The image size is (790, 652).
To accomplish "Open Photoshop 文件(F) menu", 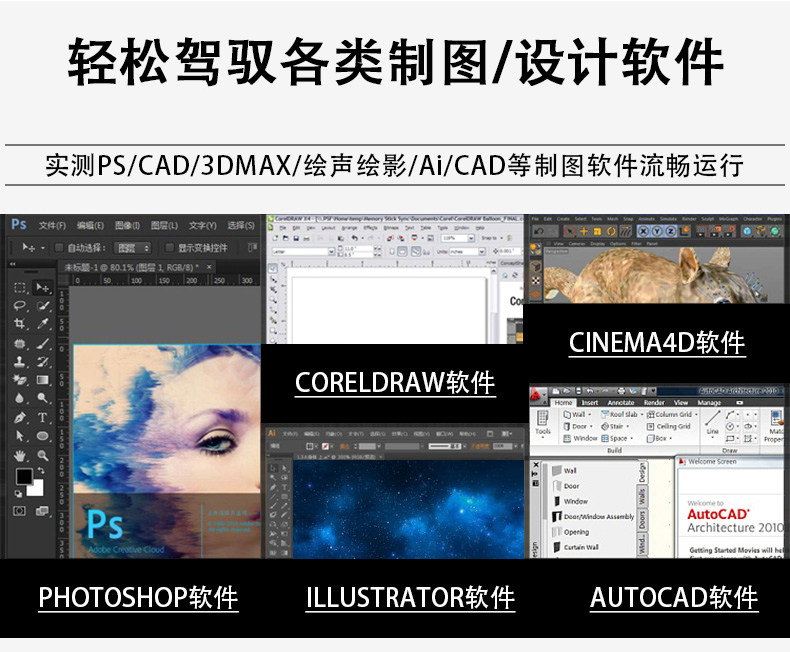I will pos(52,225).
